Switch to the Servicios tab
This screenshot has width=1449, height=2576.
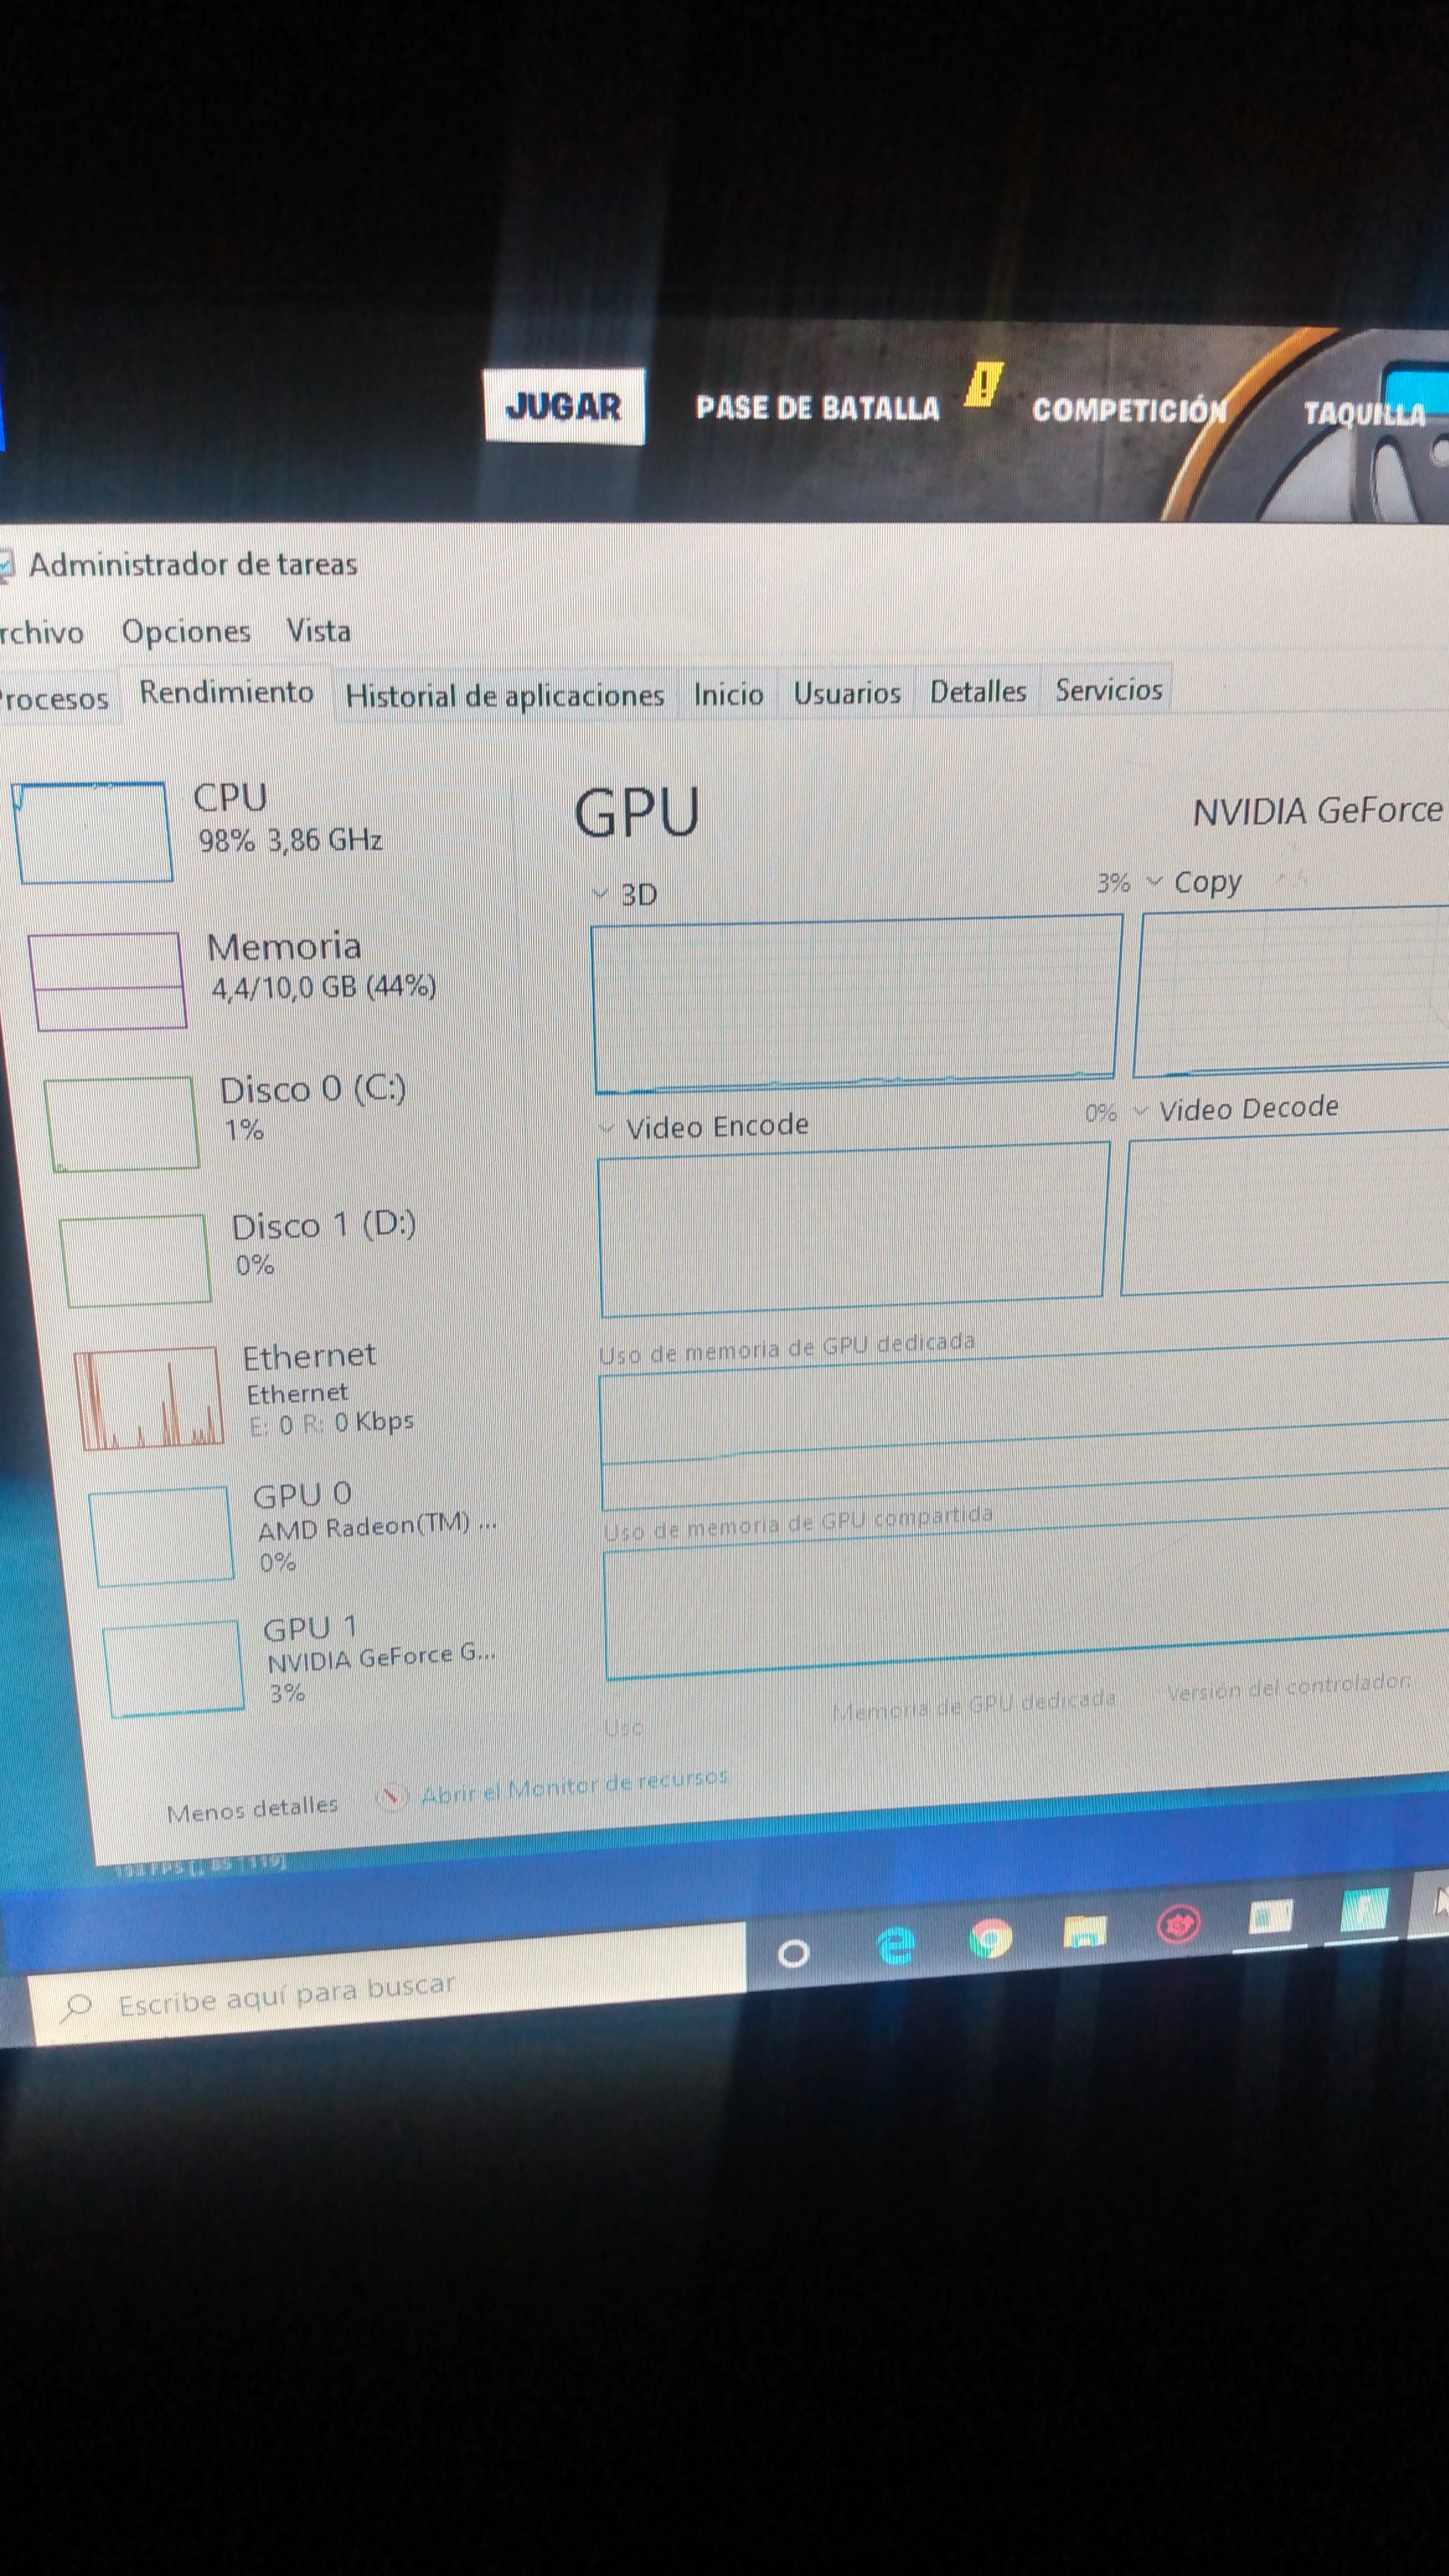pos(1109,689)
